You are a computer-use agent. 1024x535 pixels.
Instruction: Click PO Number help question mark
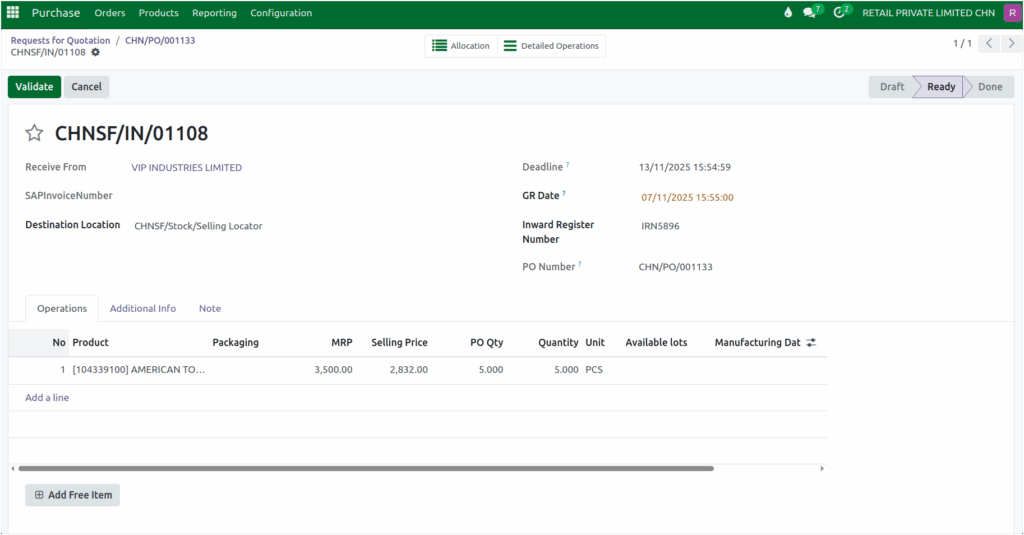(x=579, y=264)
